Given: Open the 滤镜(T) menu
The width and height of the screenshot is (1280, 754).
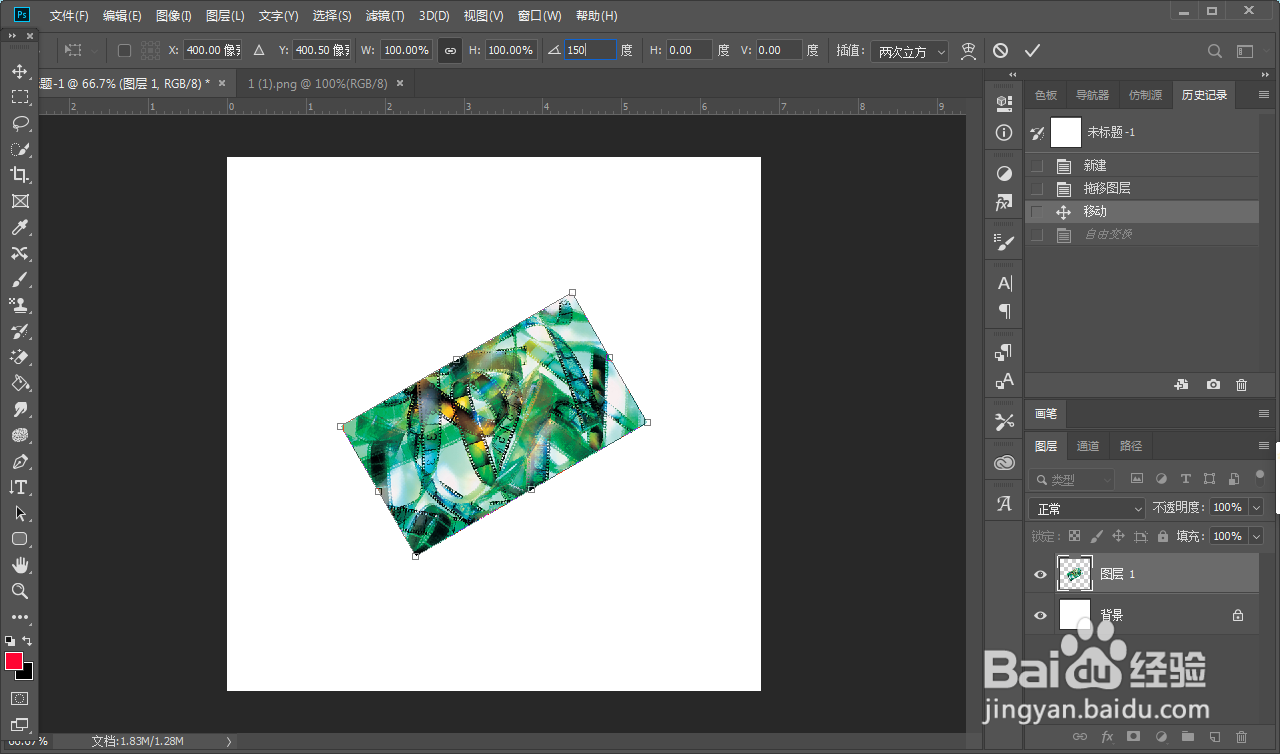Looking at the screenshot, I should tap(385, 16).
